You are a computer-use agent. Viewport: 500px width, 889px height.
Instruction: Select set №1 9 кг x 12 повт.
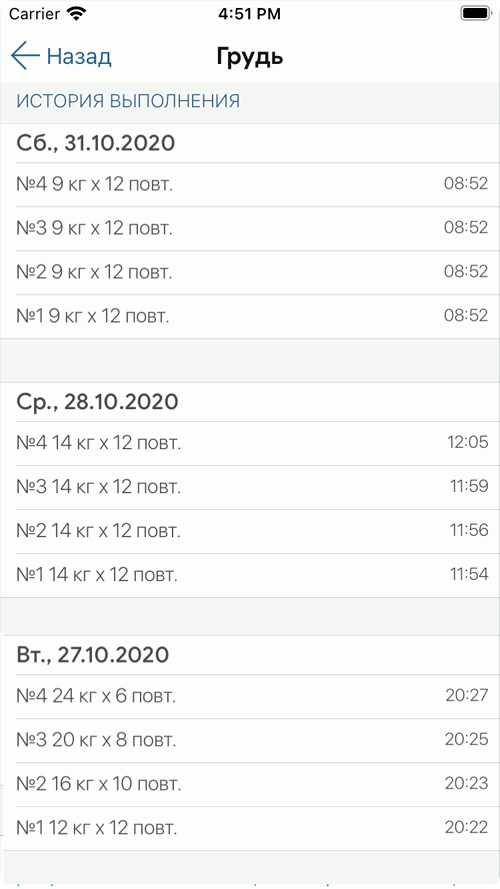[x=250, y=316]
